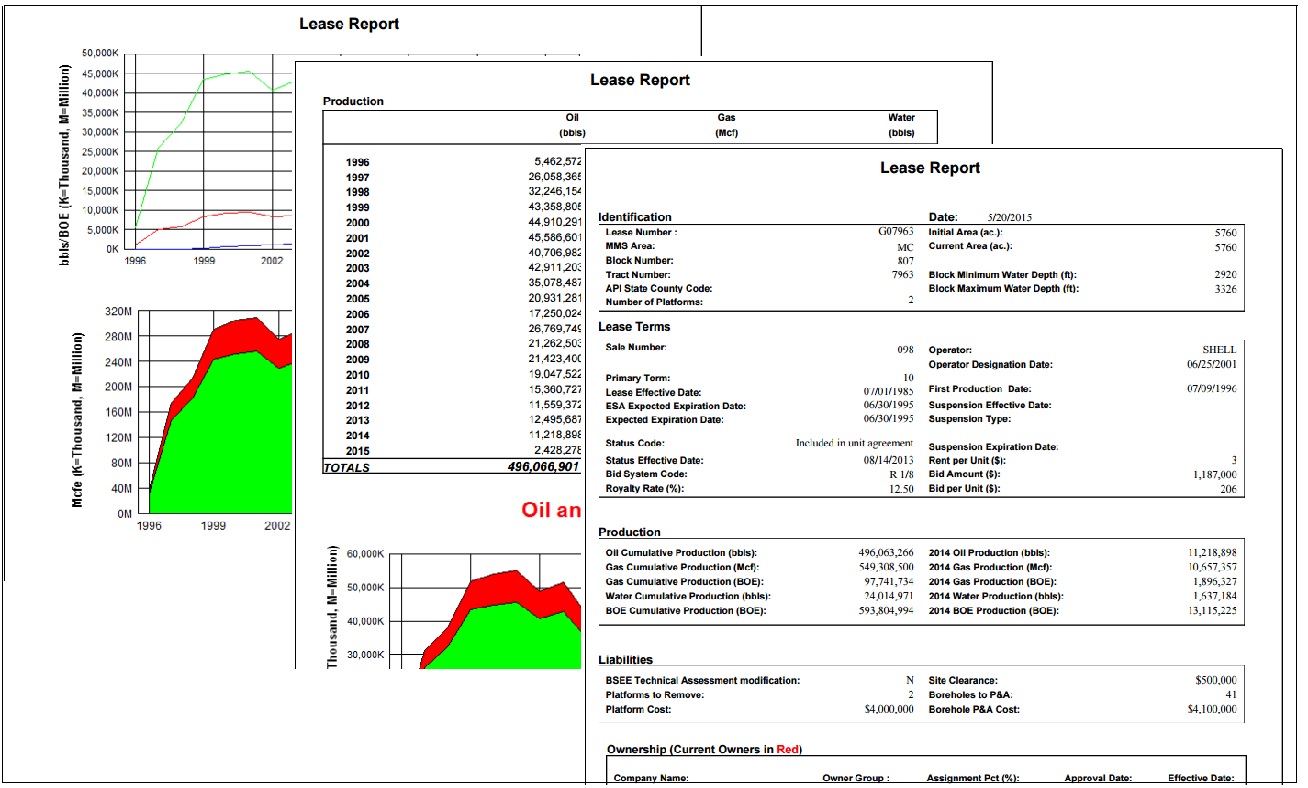Select the "Identification" section heading
1308x788 pixels.
point(635,217)
